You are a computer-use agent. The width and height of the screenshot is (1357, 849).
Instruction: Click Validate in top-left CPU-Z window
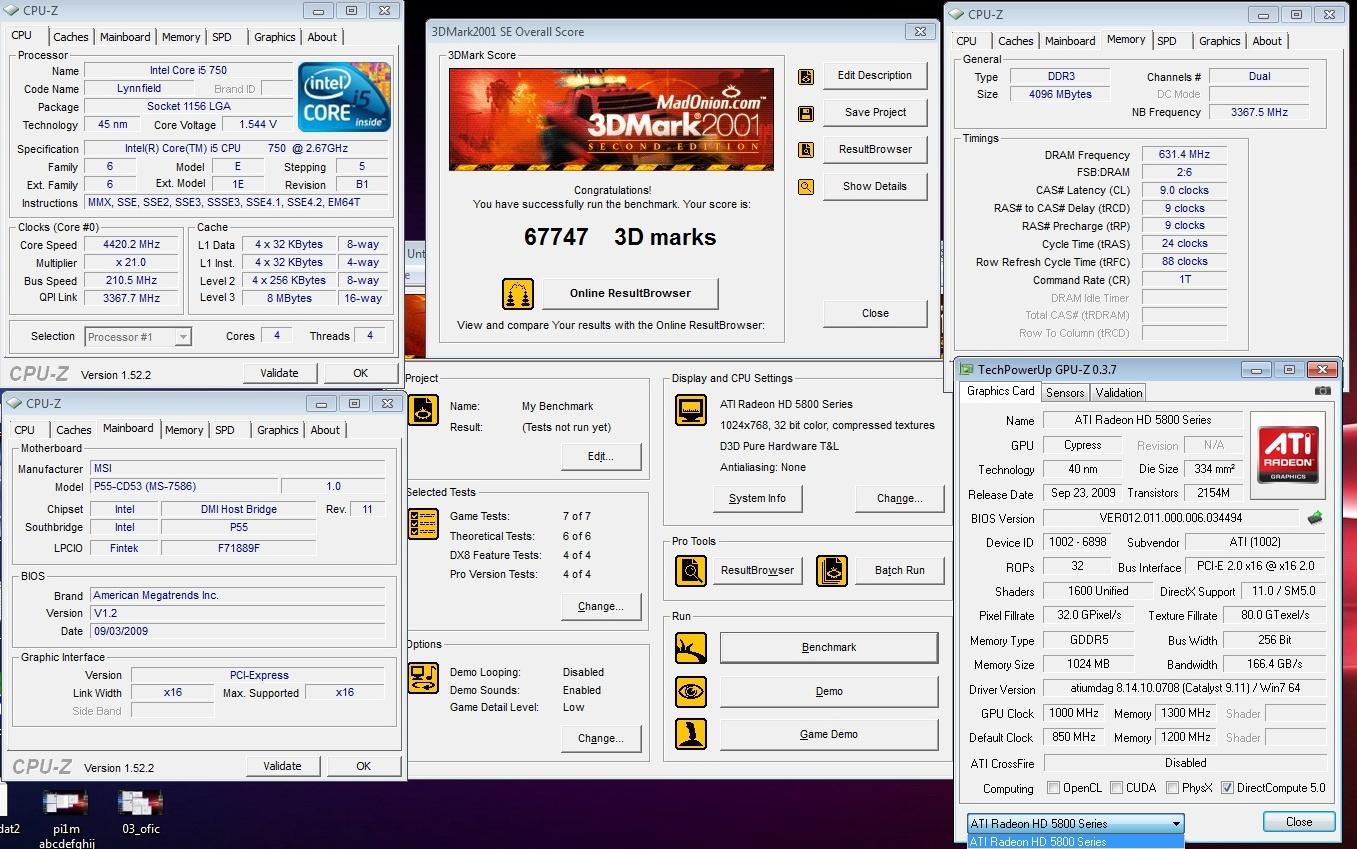point(279,373)
